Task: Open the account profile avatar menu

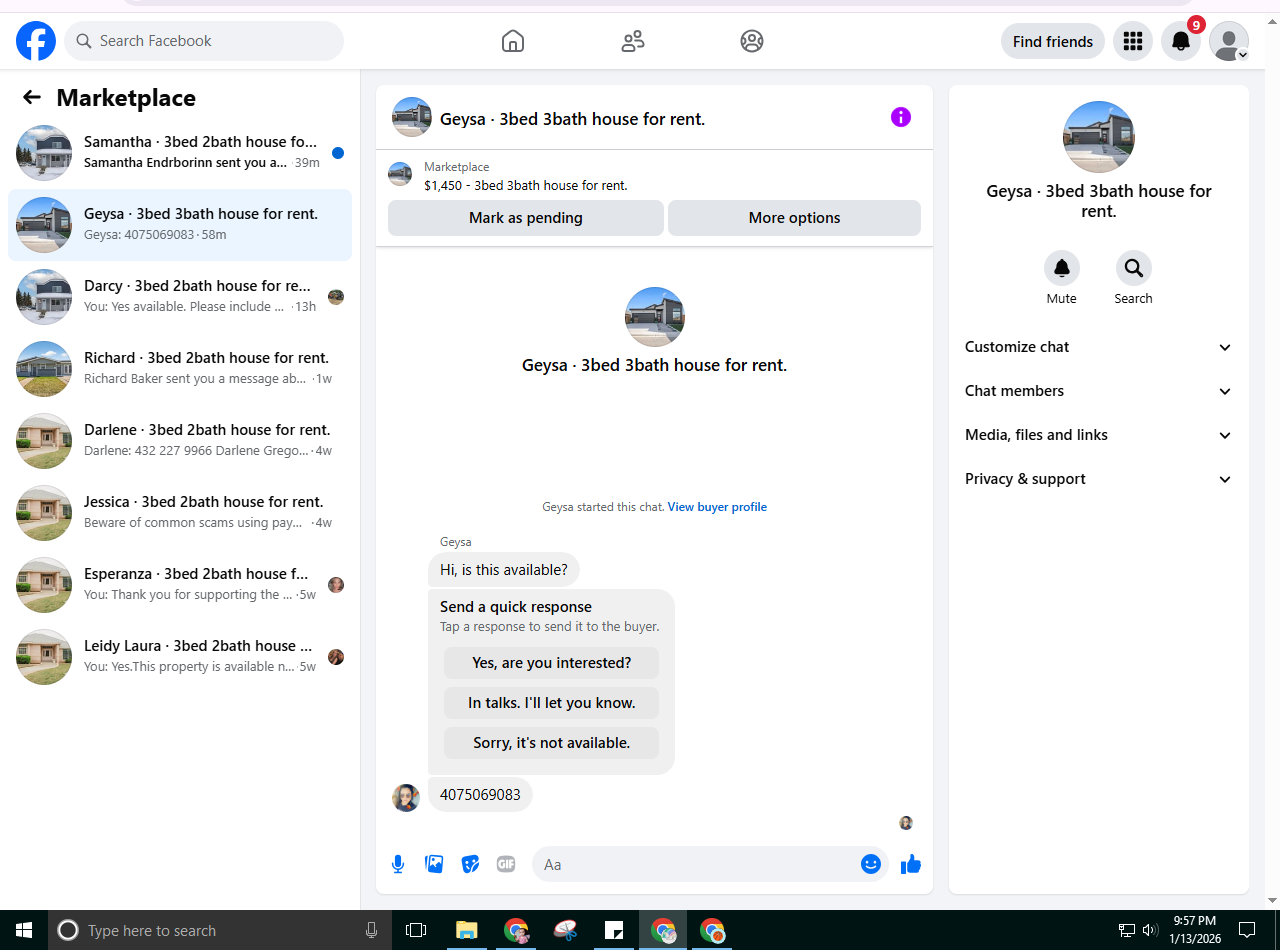Action: tap(1229, 41)
